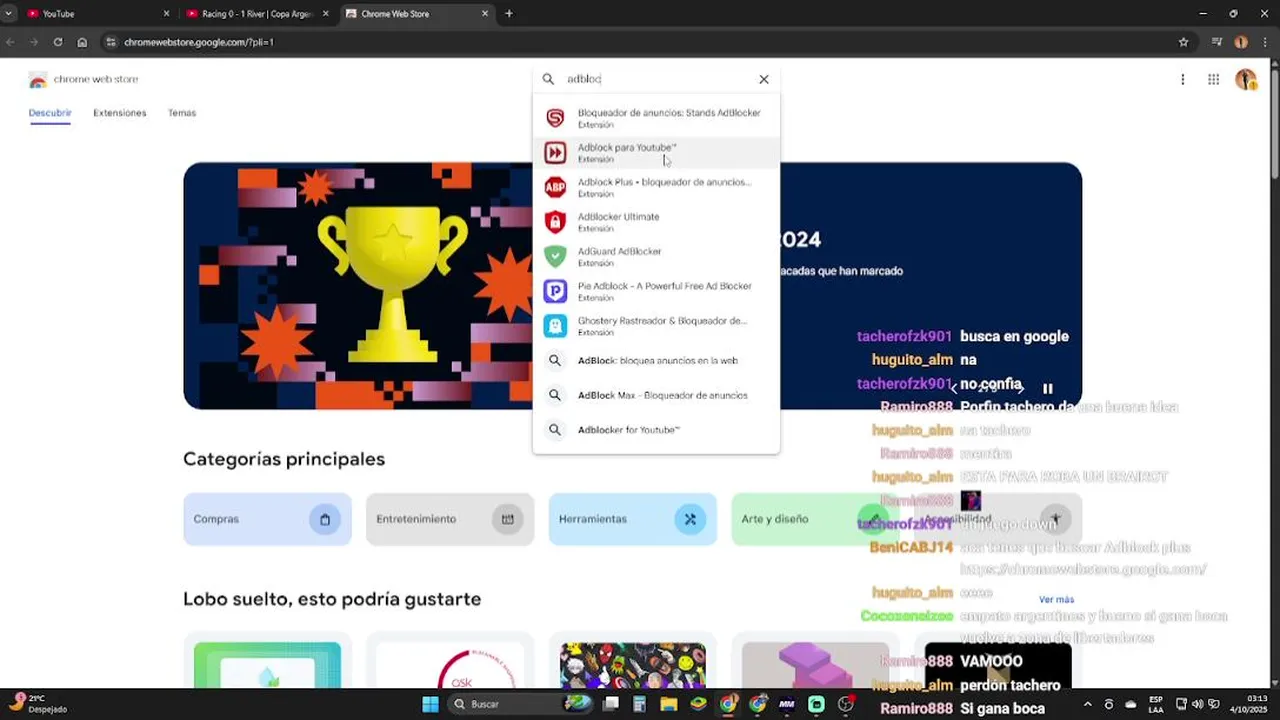This screenshot has height=720, width=1280.
Task: Open the weather widget showing 21°C
Action: tap(40, 704)
